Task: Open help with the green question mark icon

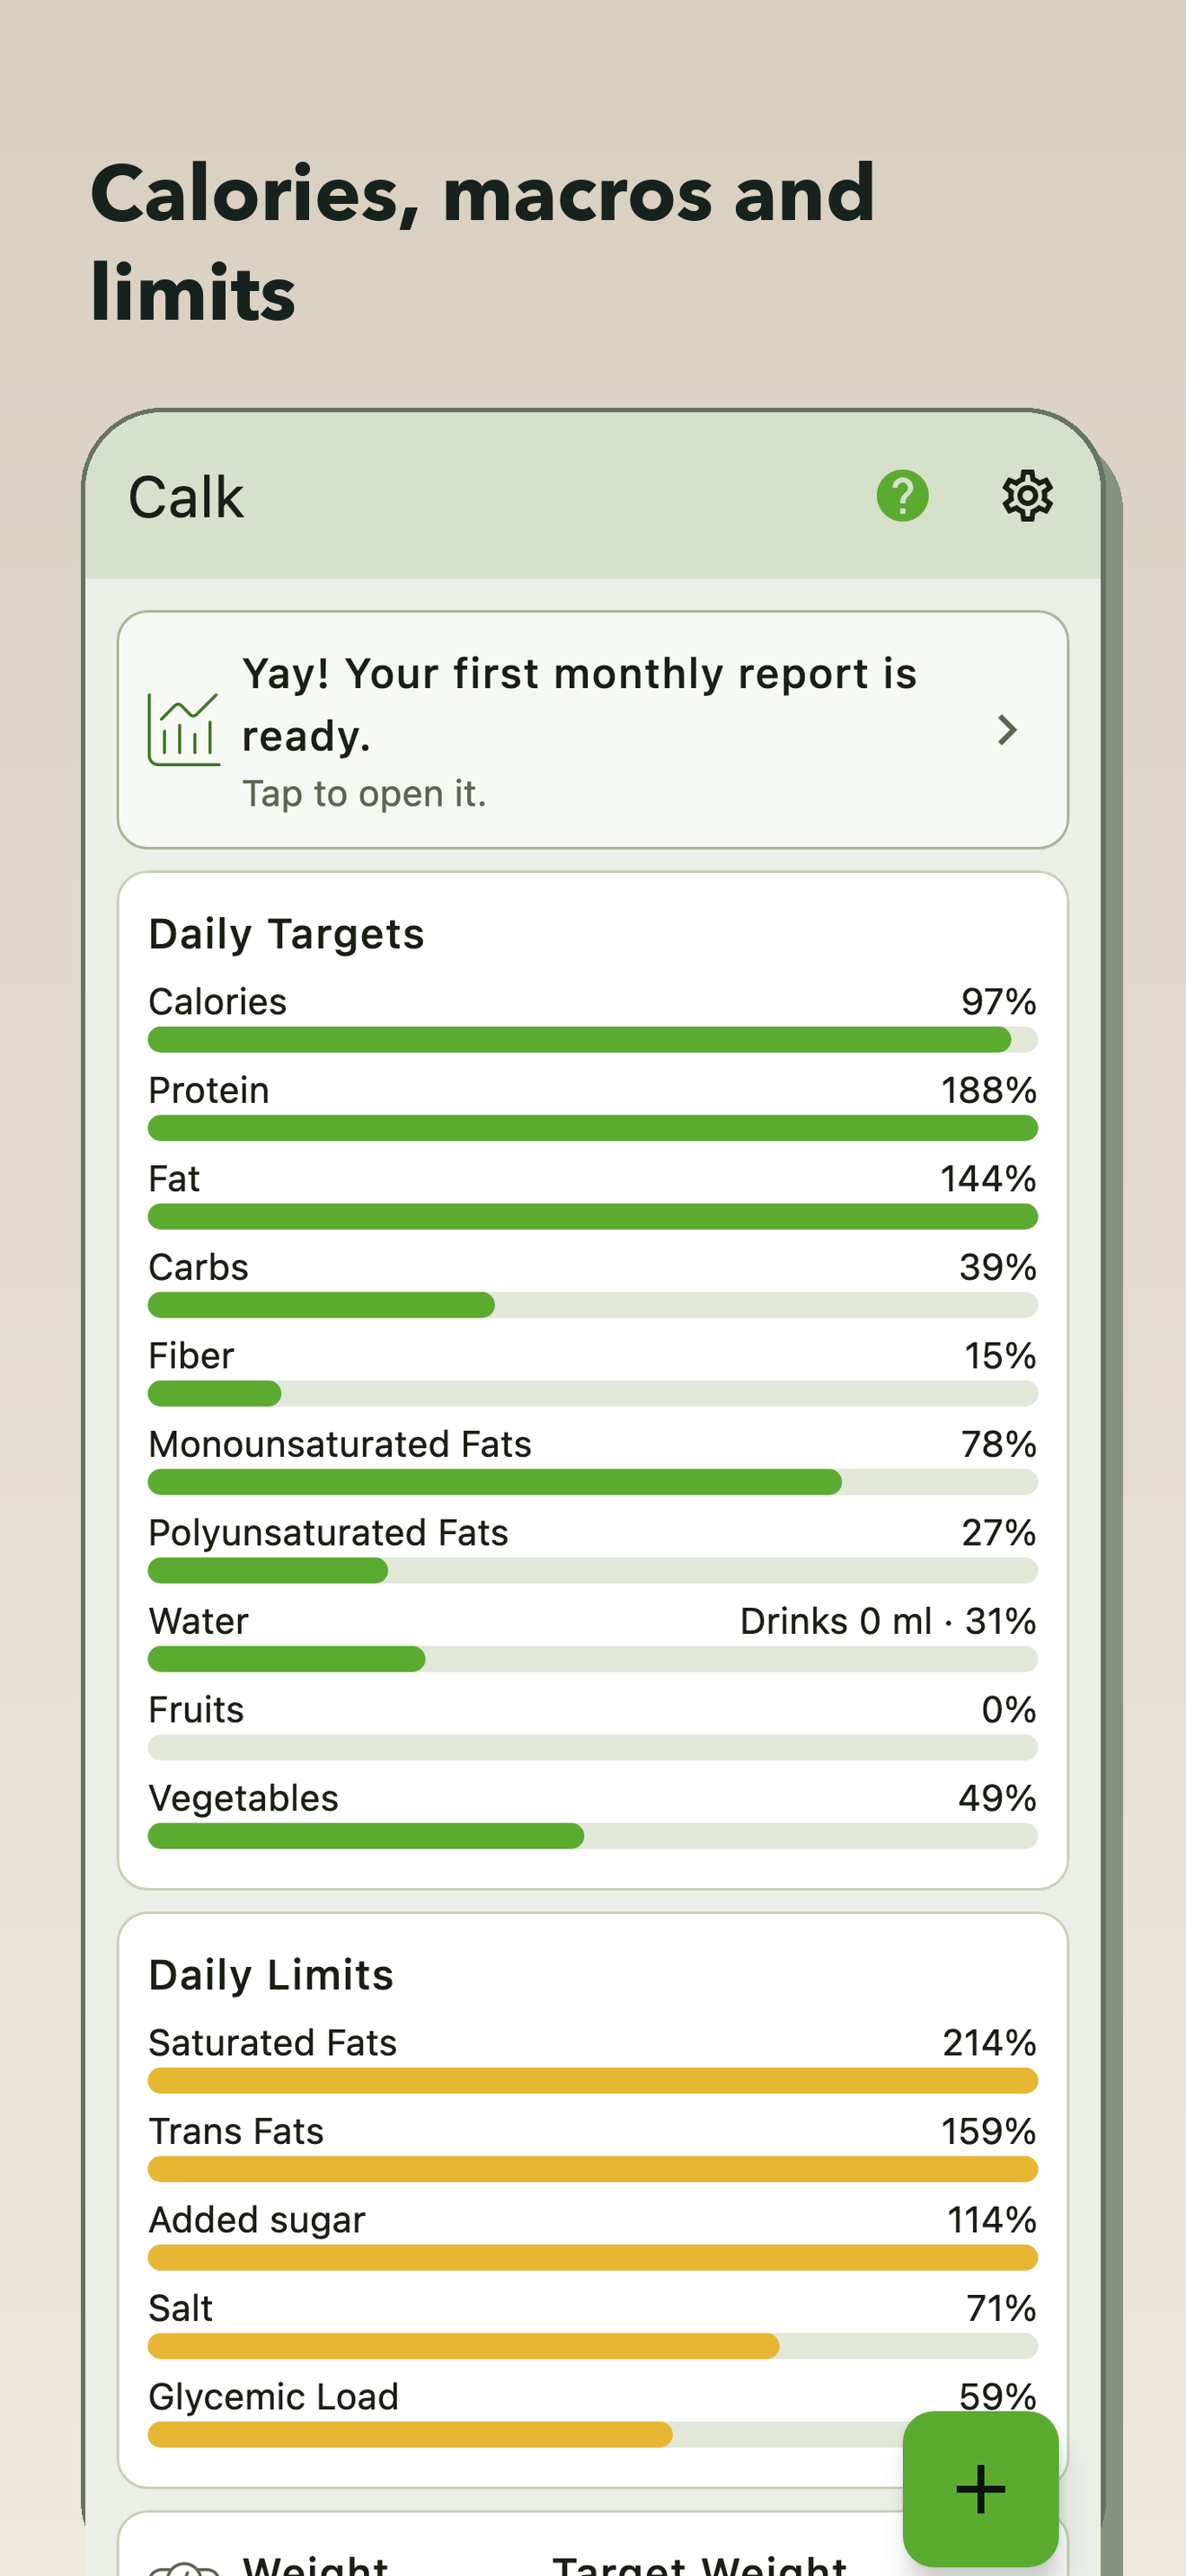Action: pyautogui.click(x=902, y=496)
